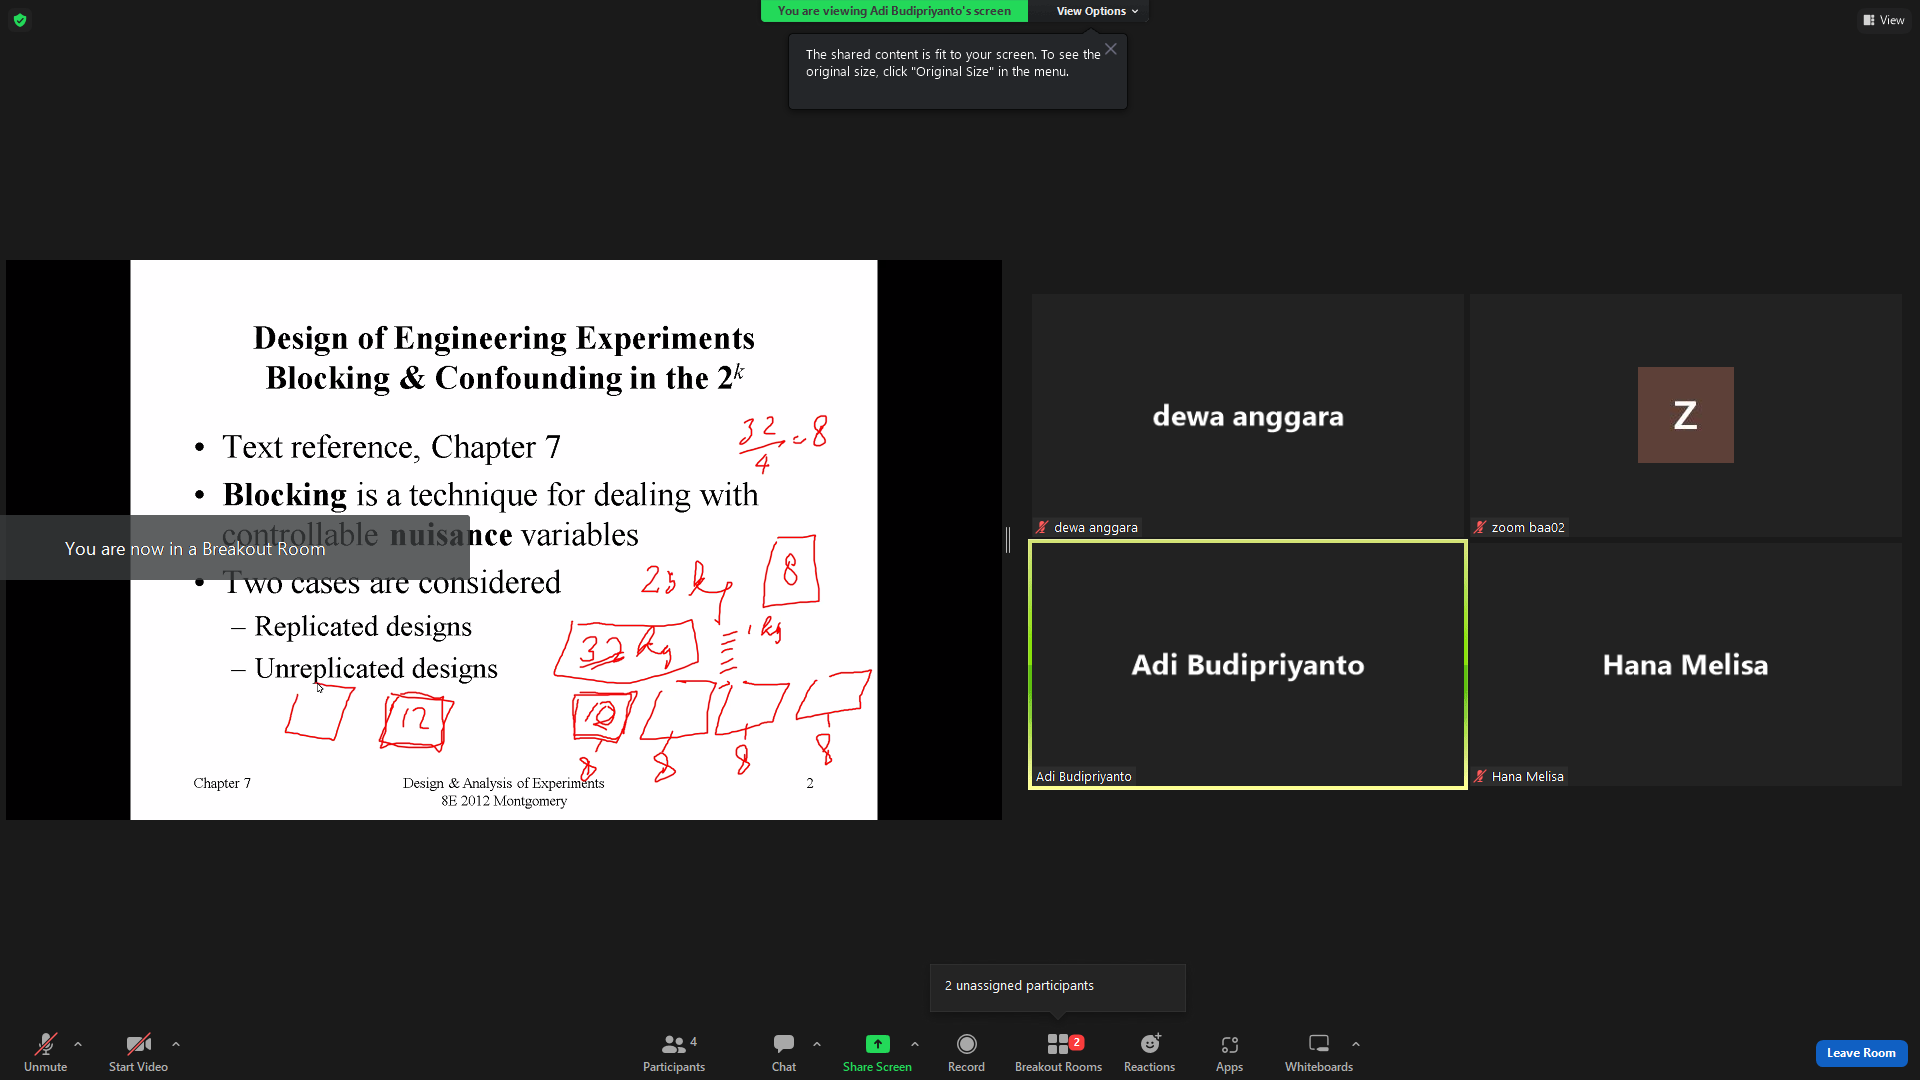Screen dimensions: 1920x1080
Task: Open share screen options arrow
Action: coord(915,1044)
